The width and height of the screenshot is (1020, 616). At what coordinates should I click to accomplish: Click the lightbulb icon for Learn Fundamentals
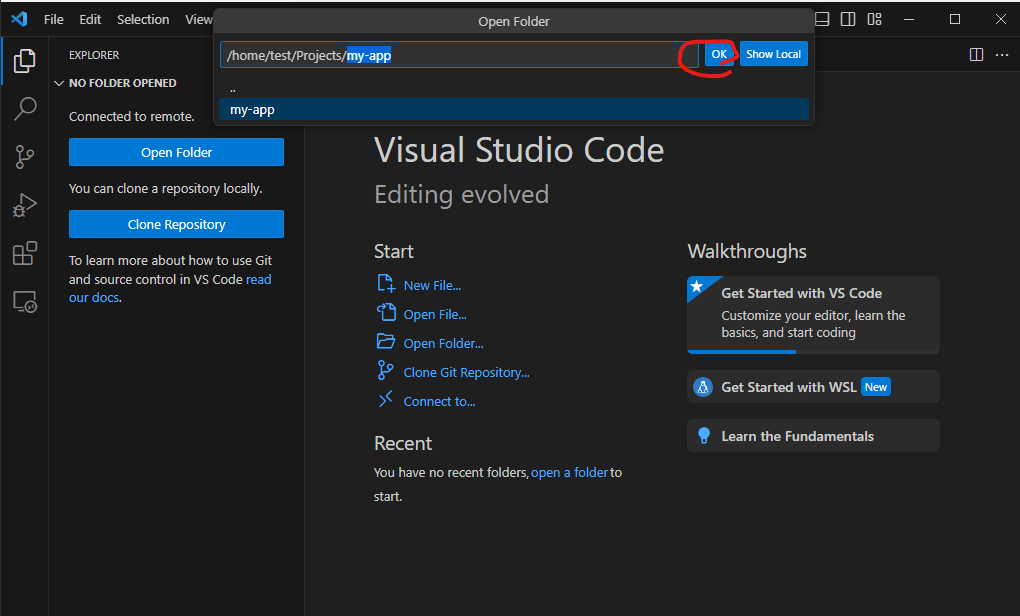point(703,435)
